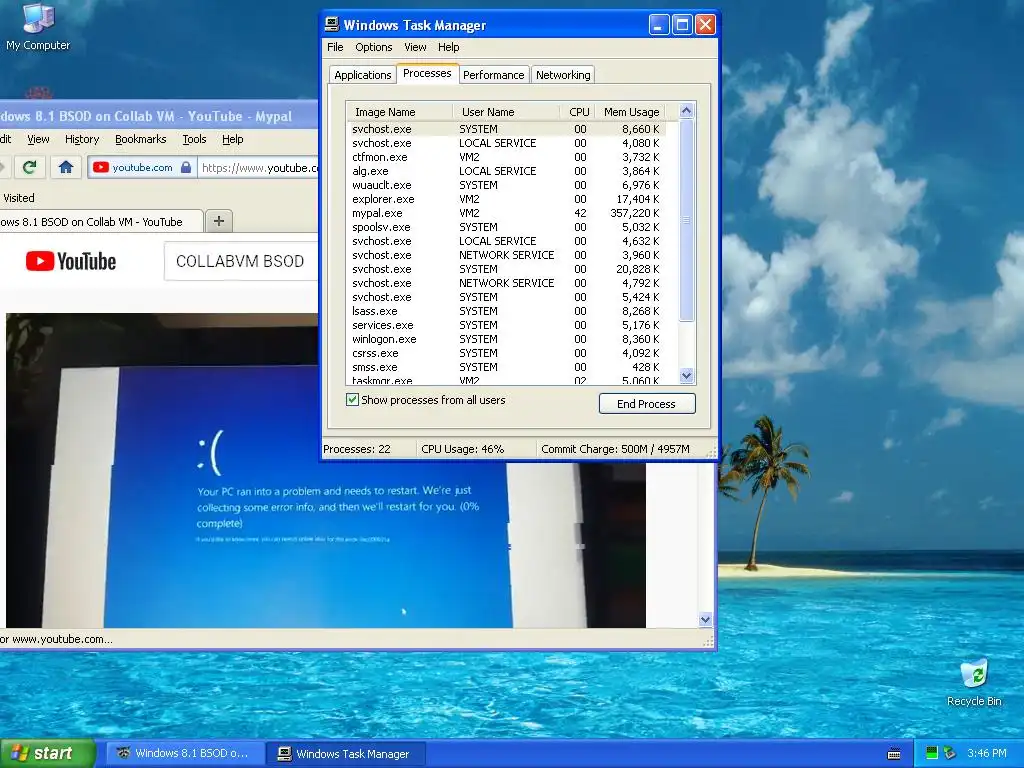Open new tab in Mypal browser

click(219, 221)
